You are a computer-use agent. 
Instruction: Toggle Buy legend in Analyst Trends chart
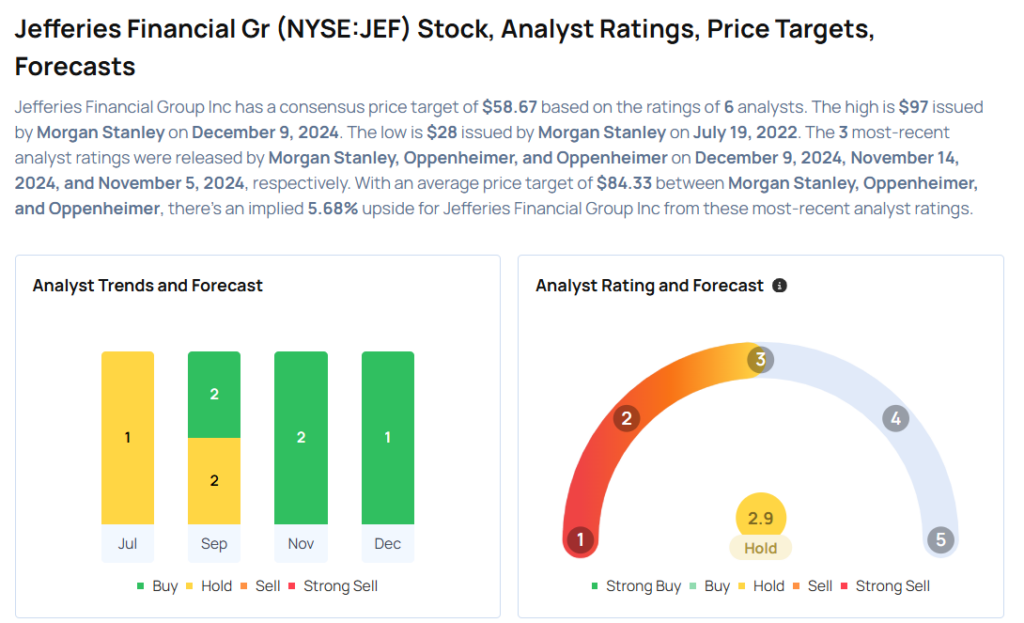point(157,586)
